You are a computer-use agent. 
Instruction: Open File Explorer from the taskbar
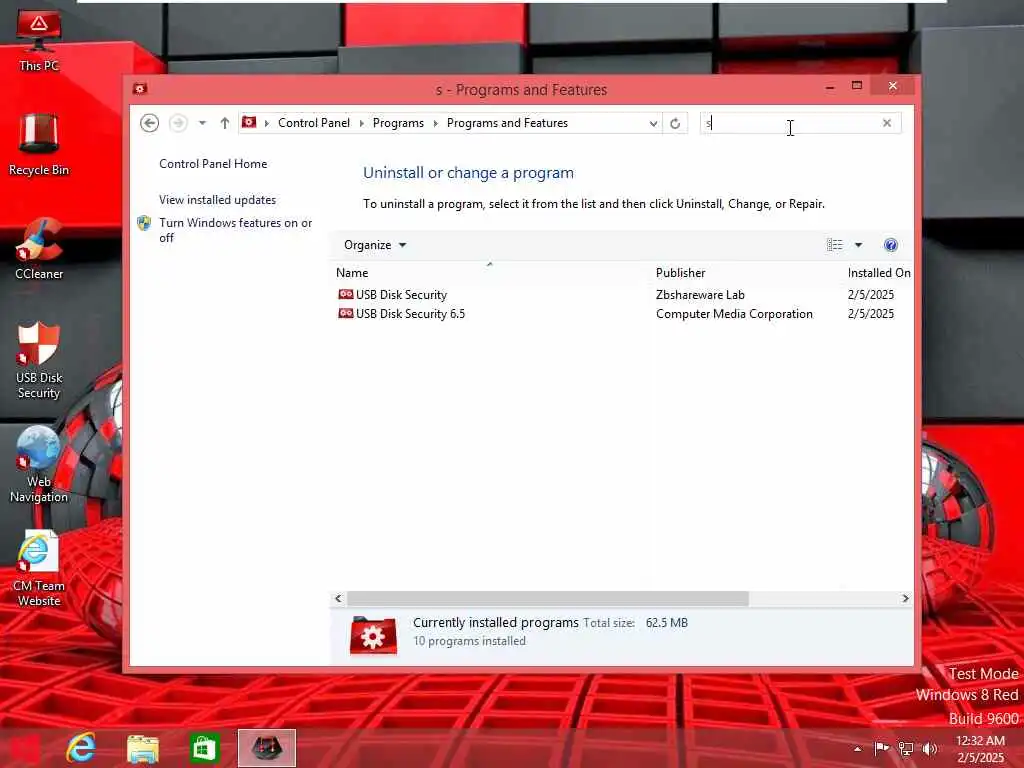[143, 748]
